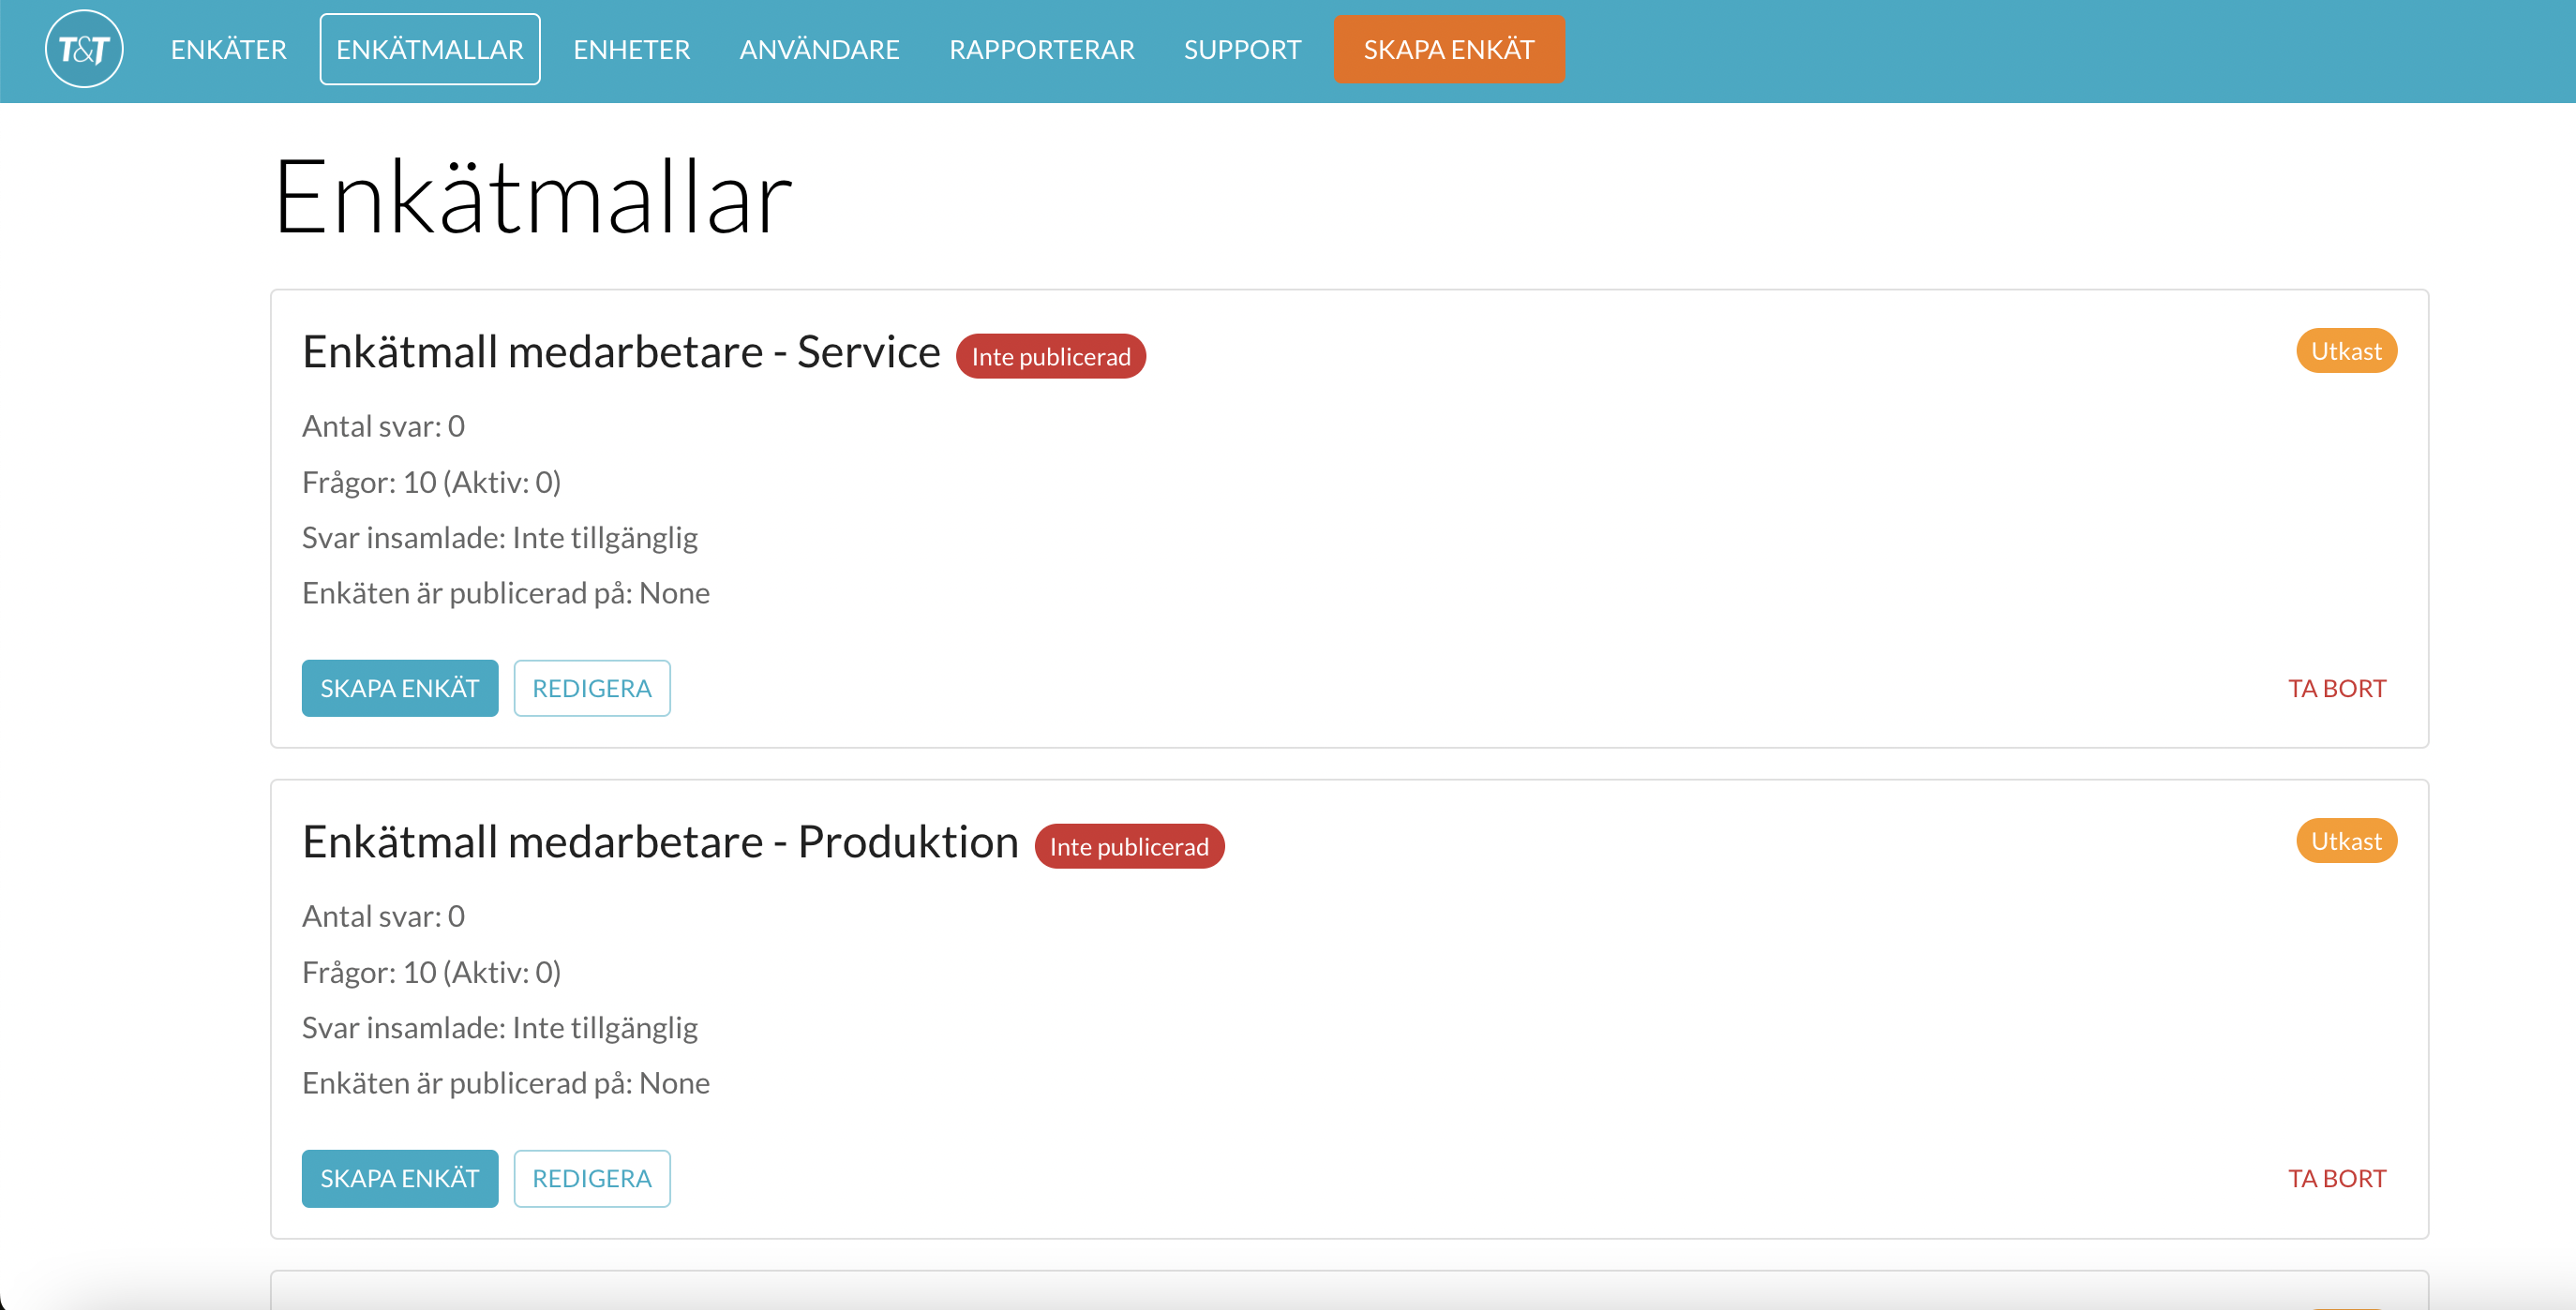The width and height of the screenshot is (2576, 1310).
Task: Click the T&T logo icon
Action: coord(84,49)
